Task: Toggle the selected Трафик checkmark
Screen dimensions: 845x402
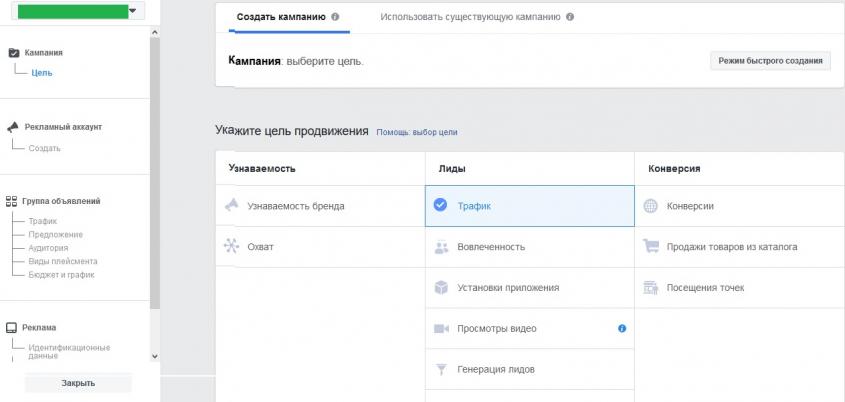Action: [x=440, y=205]
